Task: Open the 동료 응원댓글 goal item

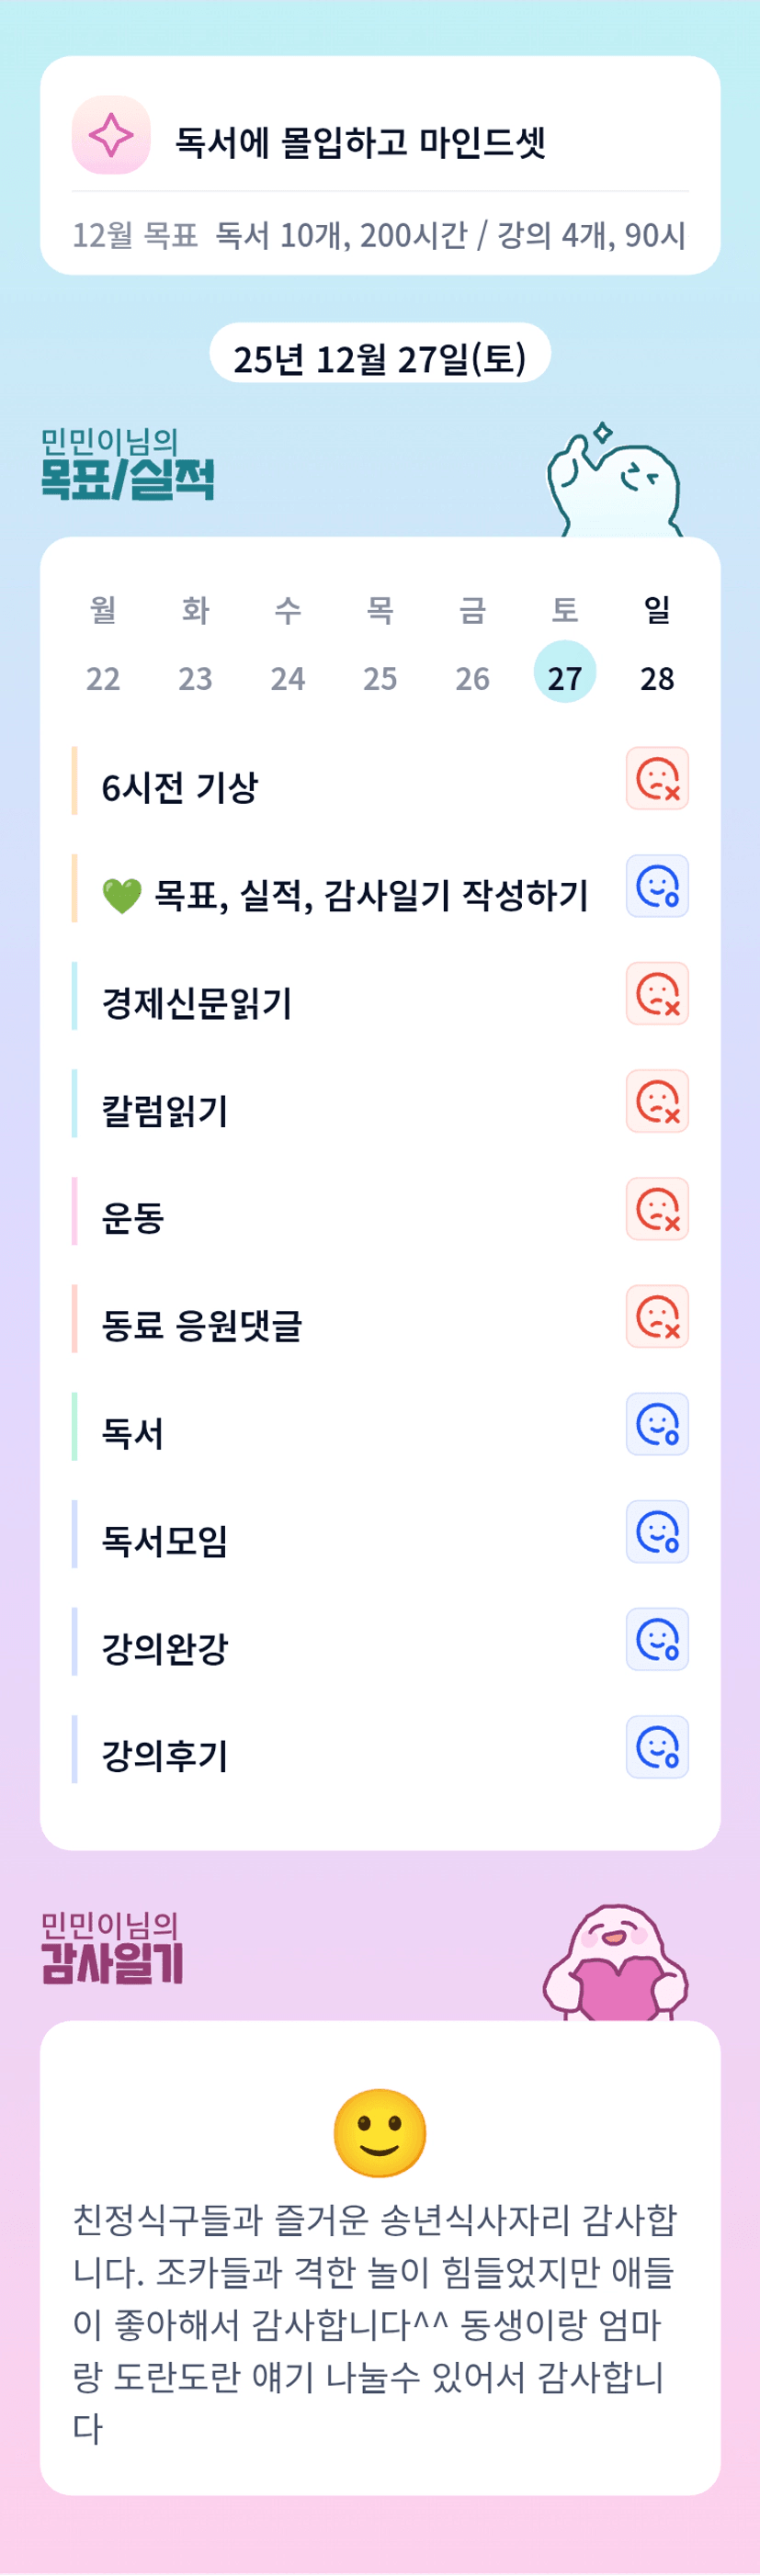Action: click(202, 1325)
